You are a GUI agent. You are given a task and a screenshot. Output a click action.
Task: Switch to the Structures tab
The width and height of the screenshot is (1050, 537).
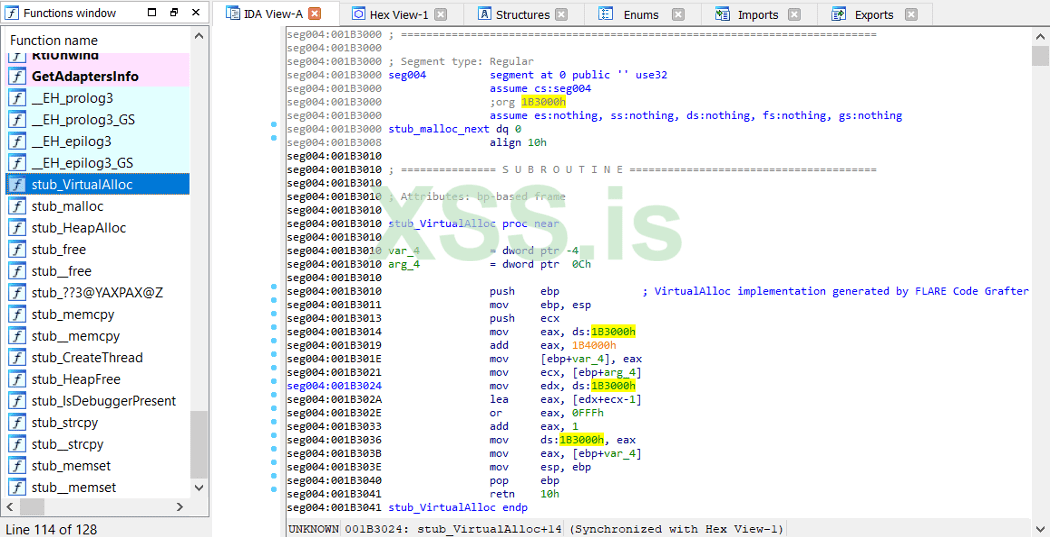522,15
